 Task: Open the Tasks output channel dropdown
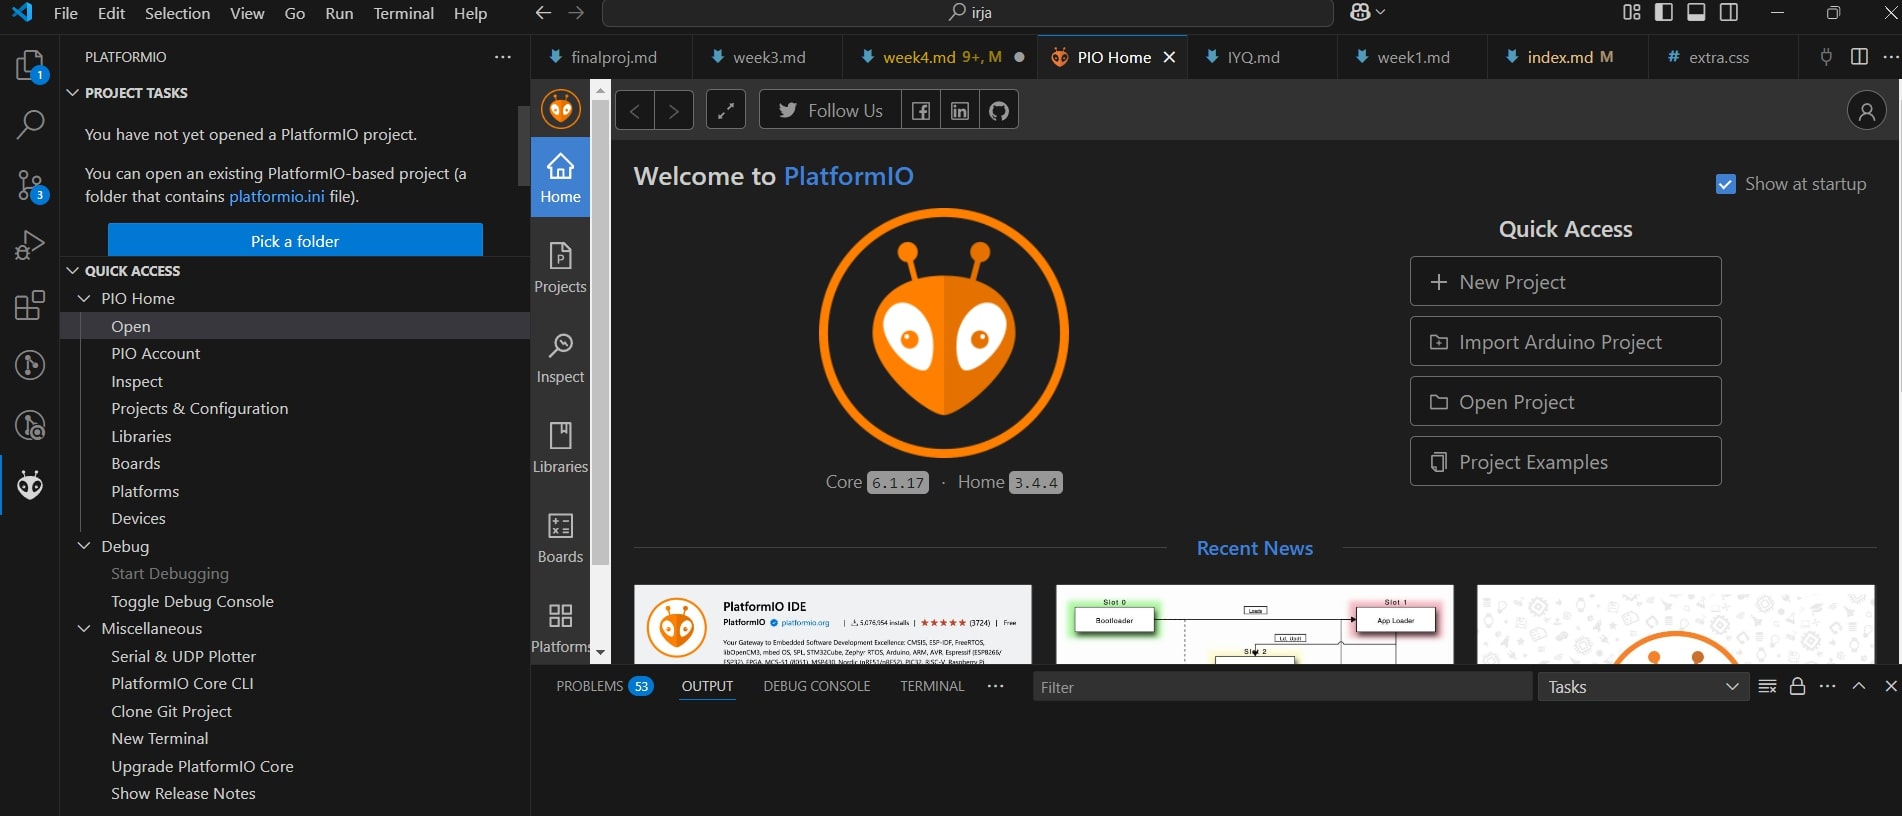pyautogui.click(x=1643, y=687)
